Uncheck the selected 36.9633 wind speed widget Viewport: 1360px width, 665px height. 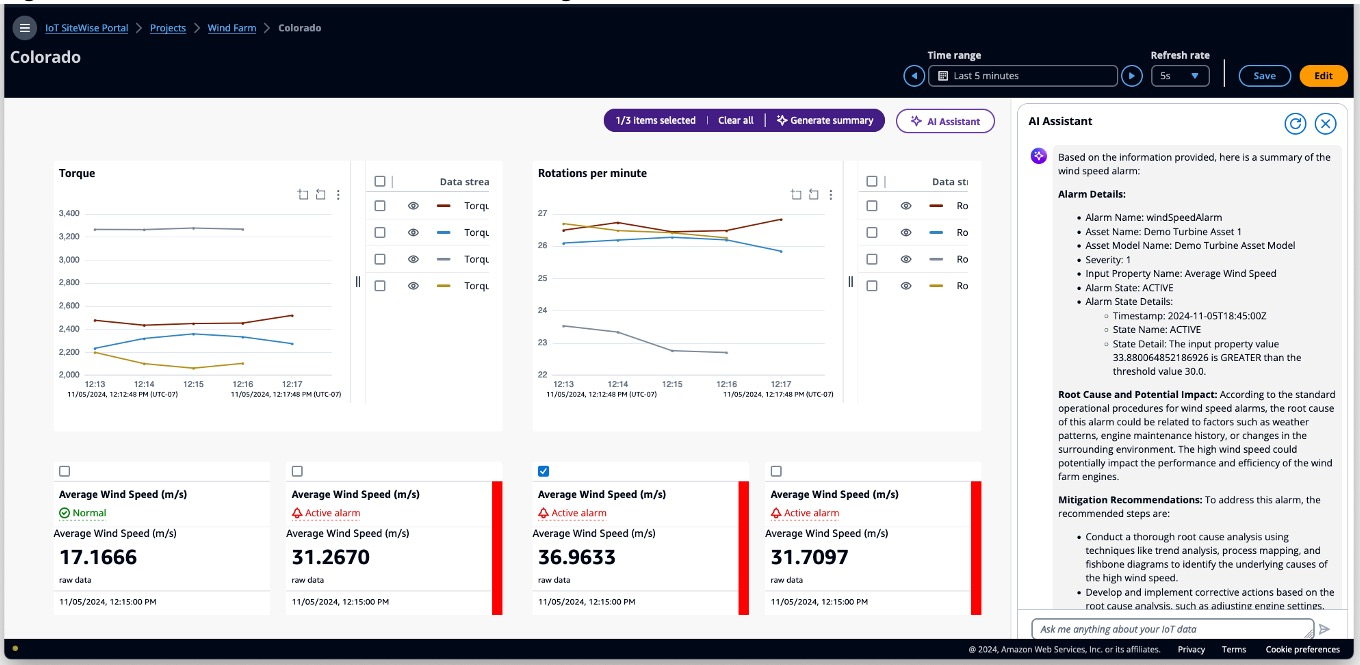[x=543, y=471]
